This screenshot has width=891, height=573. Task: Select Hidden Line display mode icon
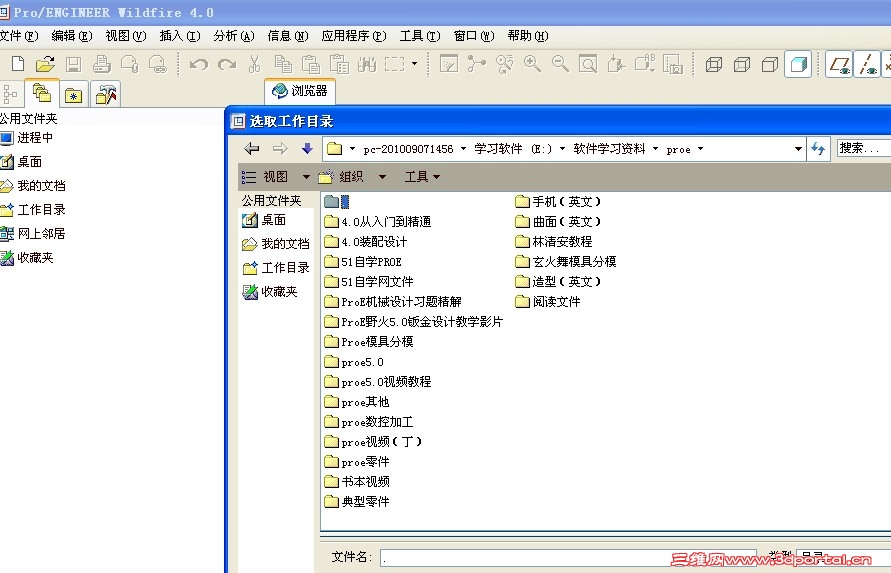[742, 64]
